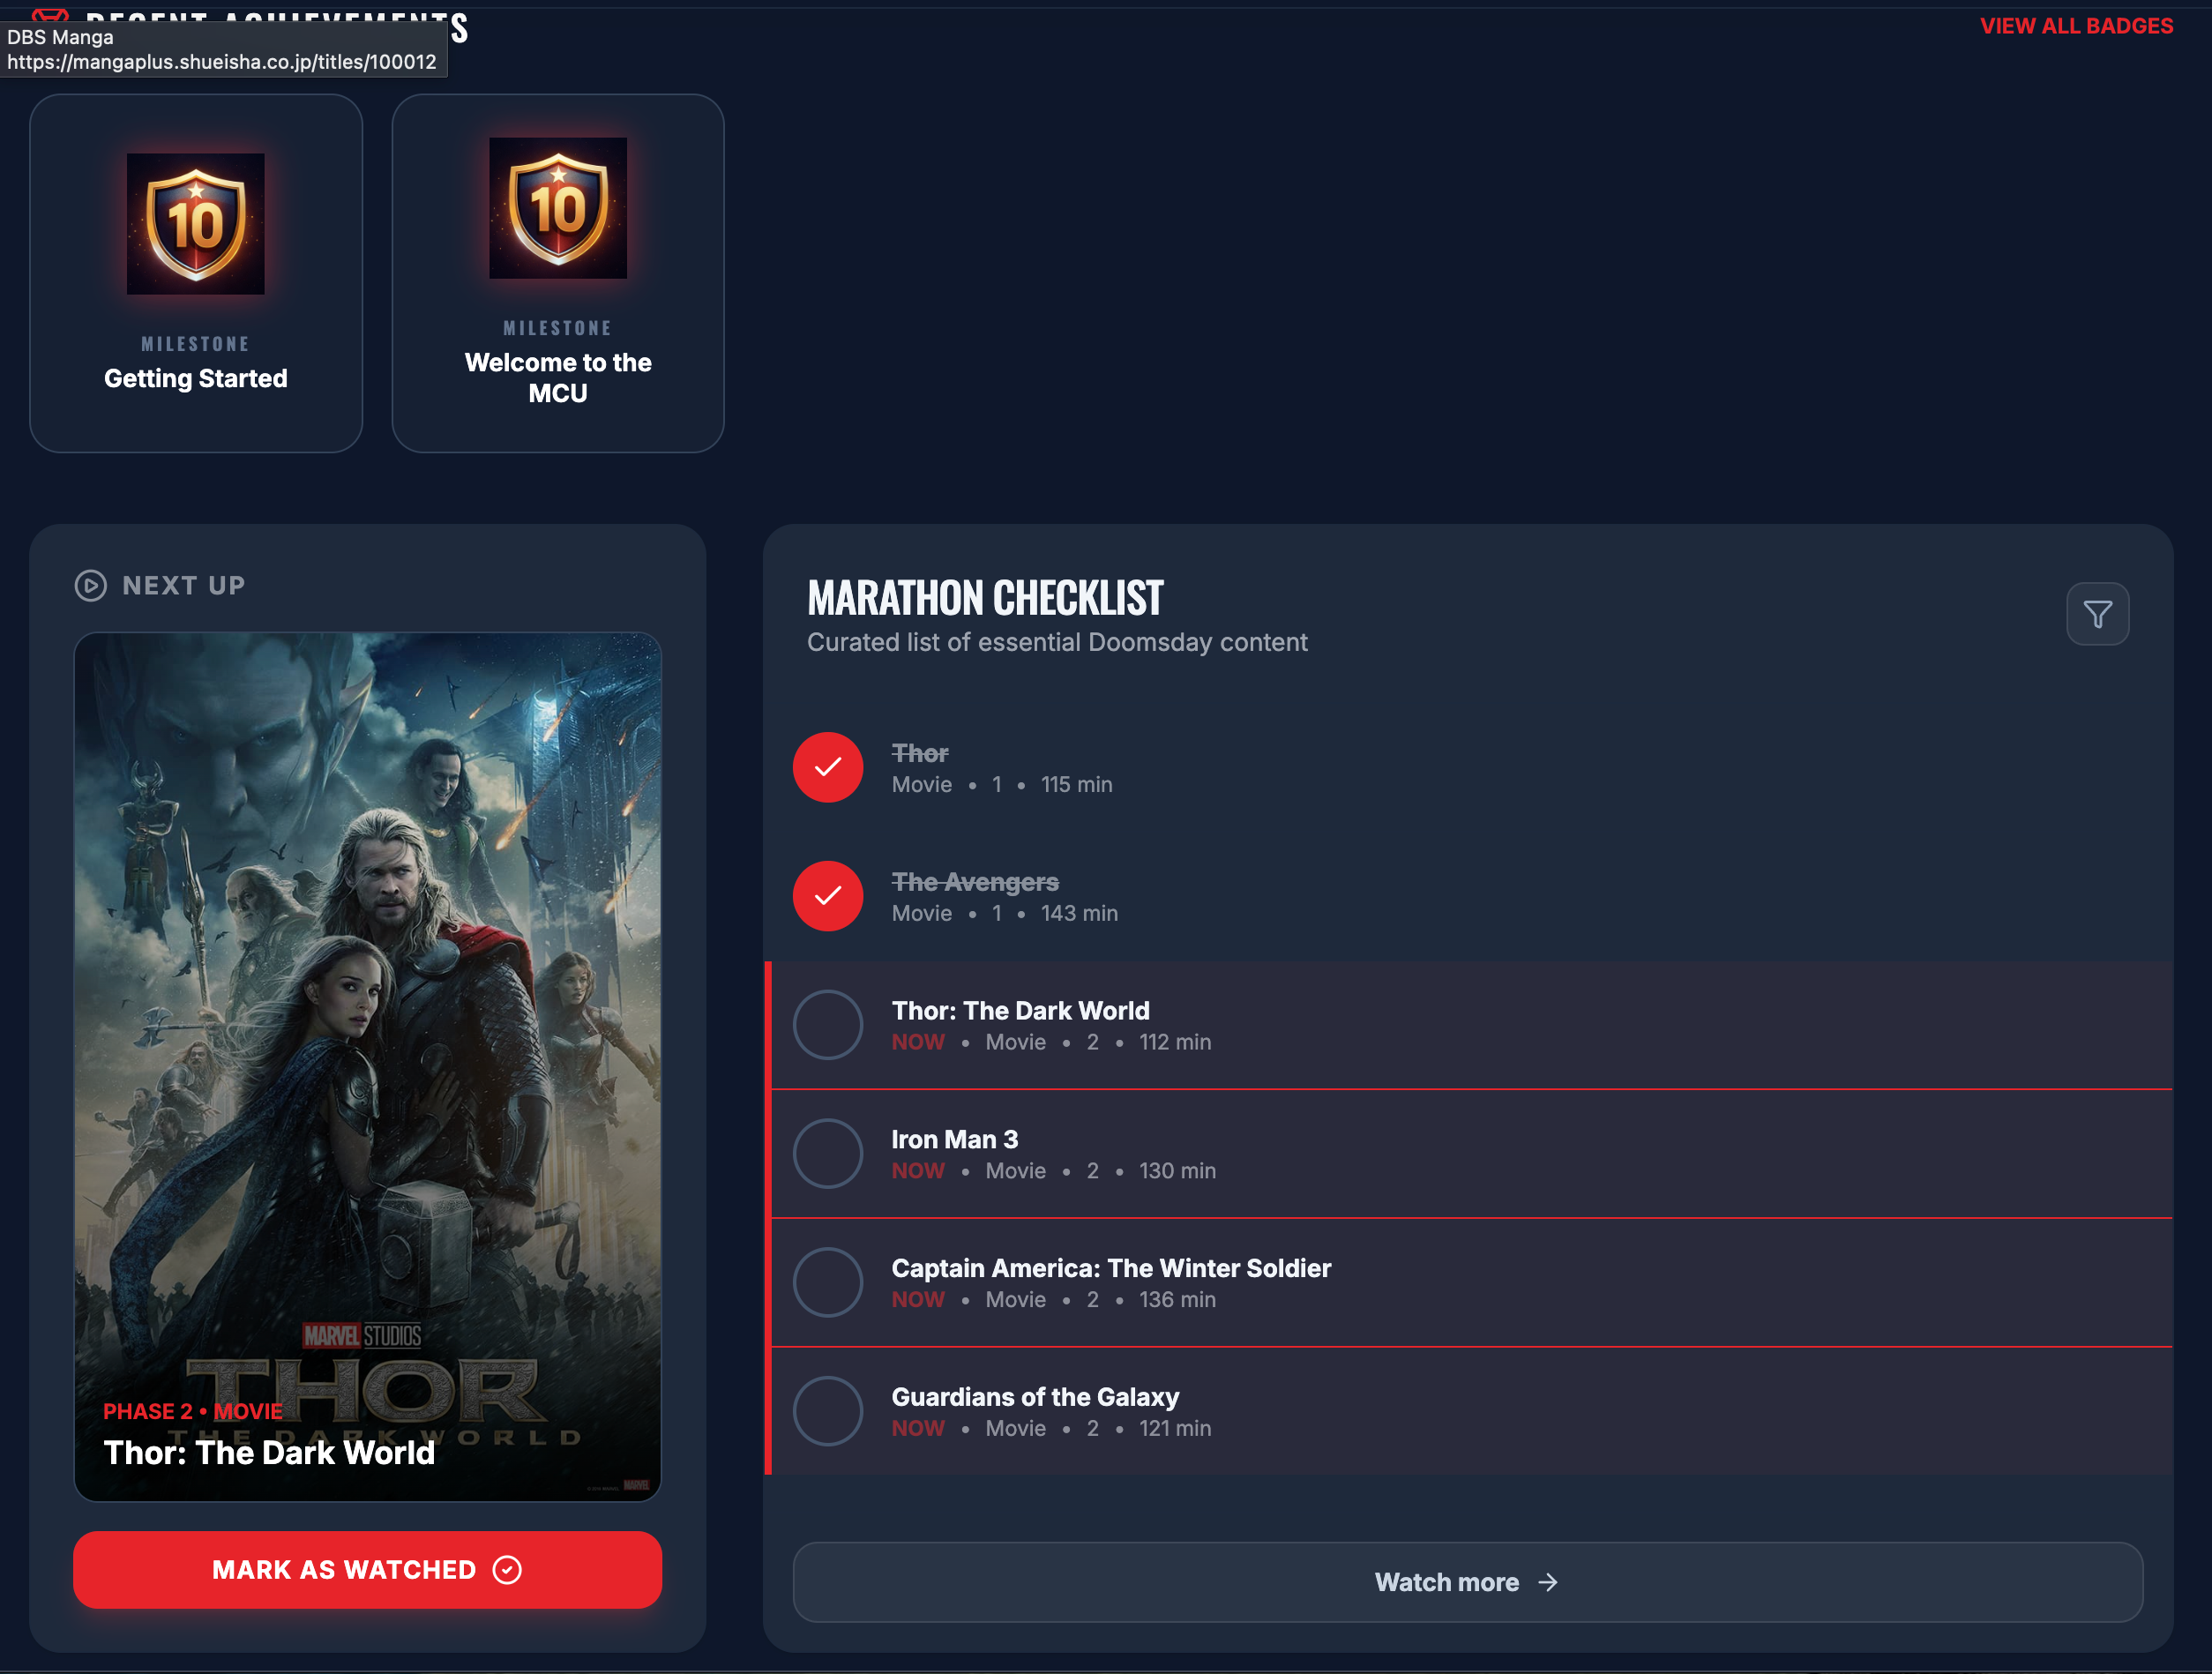Click the MARATHON CHECKLIST heading
This screenshot has height=1674, width=2212.
click(x=984, y=597)
